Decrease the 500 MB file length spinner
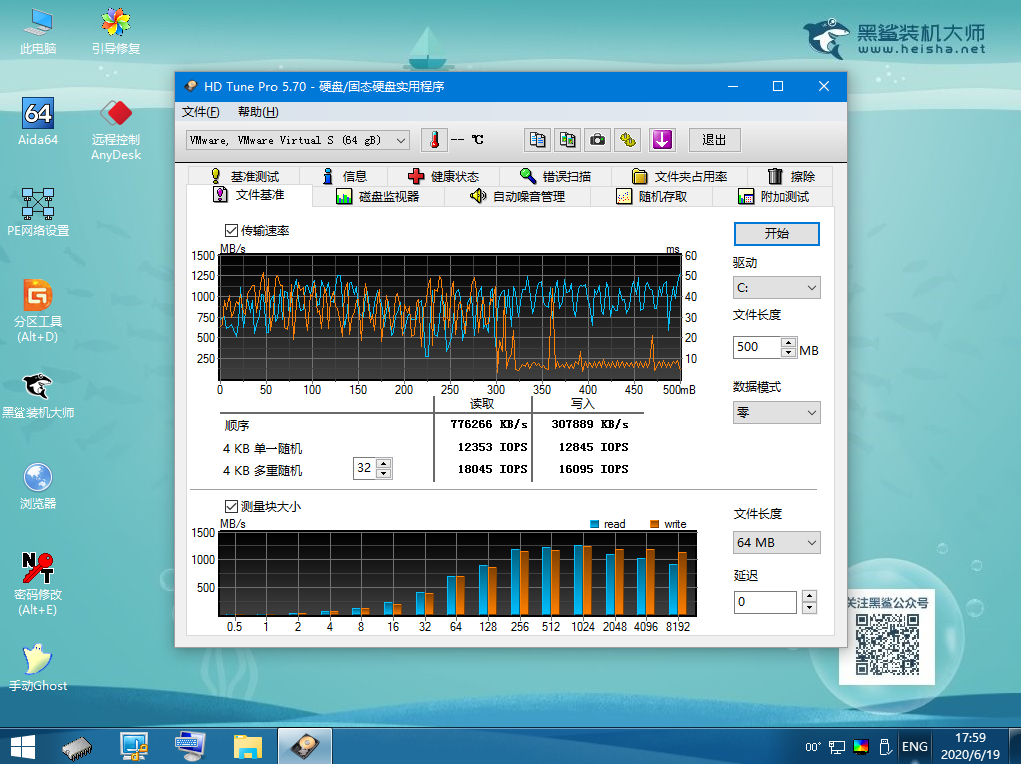The image size is (1021, 764). click(x=789, y=352)
